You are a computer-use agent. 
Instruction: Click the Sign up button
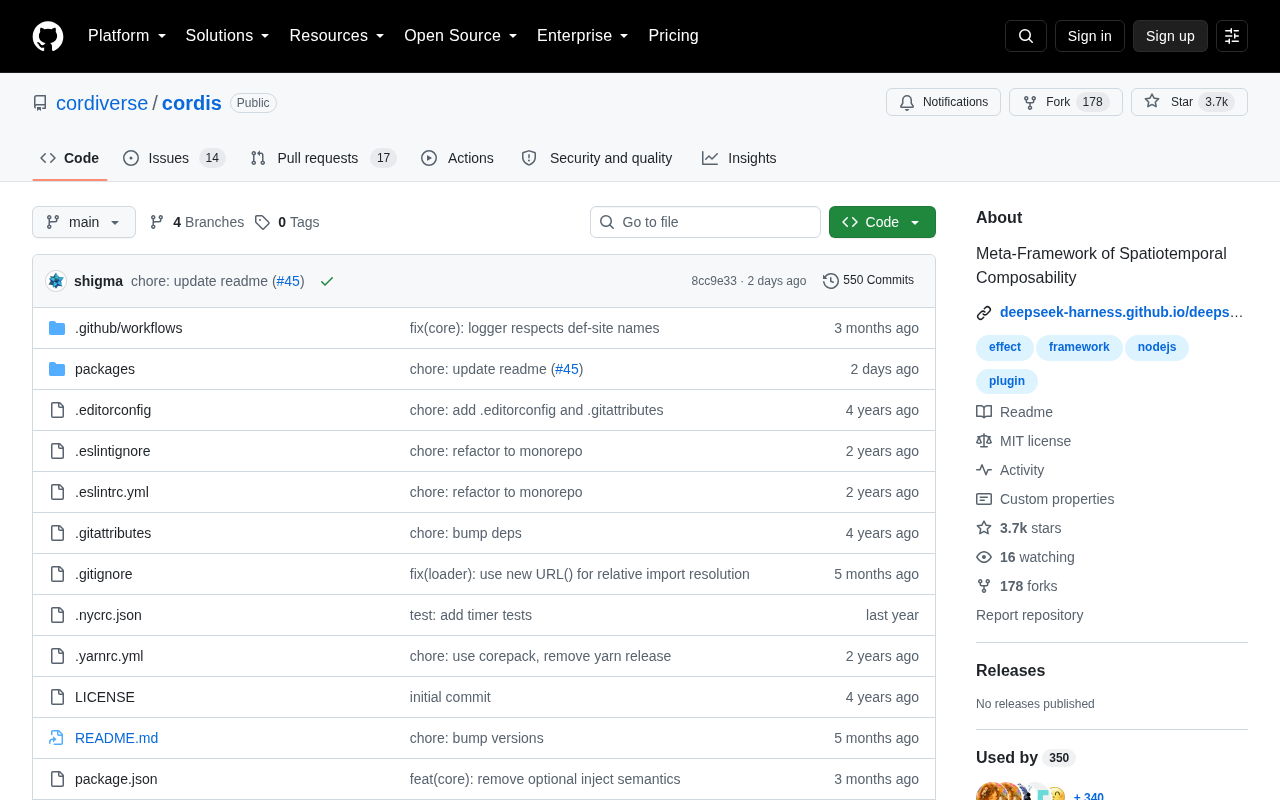tap(1170, 36)
